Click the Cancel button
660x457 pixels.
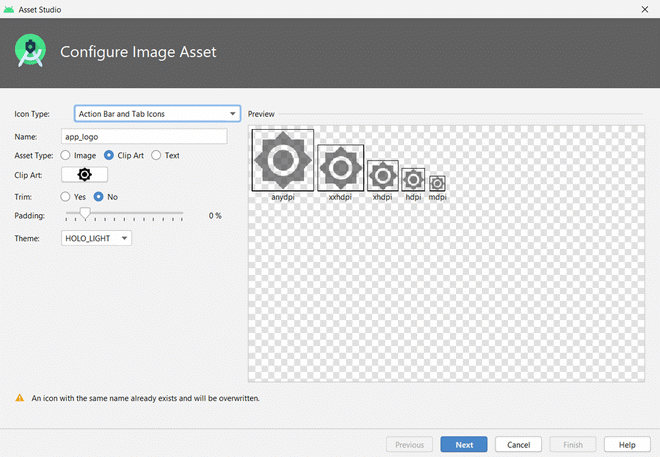pyautogui.click(x=518, y=444)
